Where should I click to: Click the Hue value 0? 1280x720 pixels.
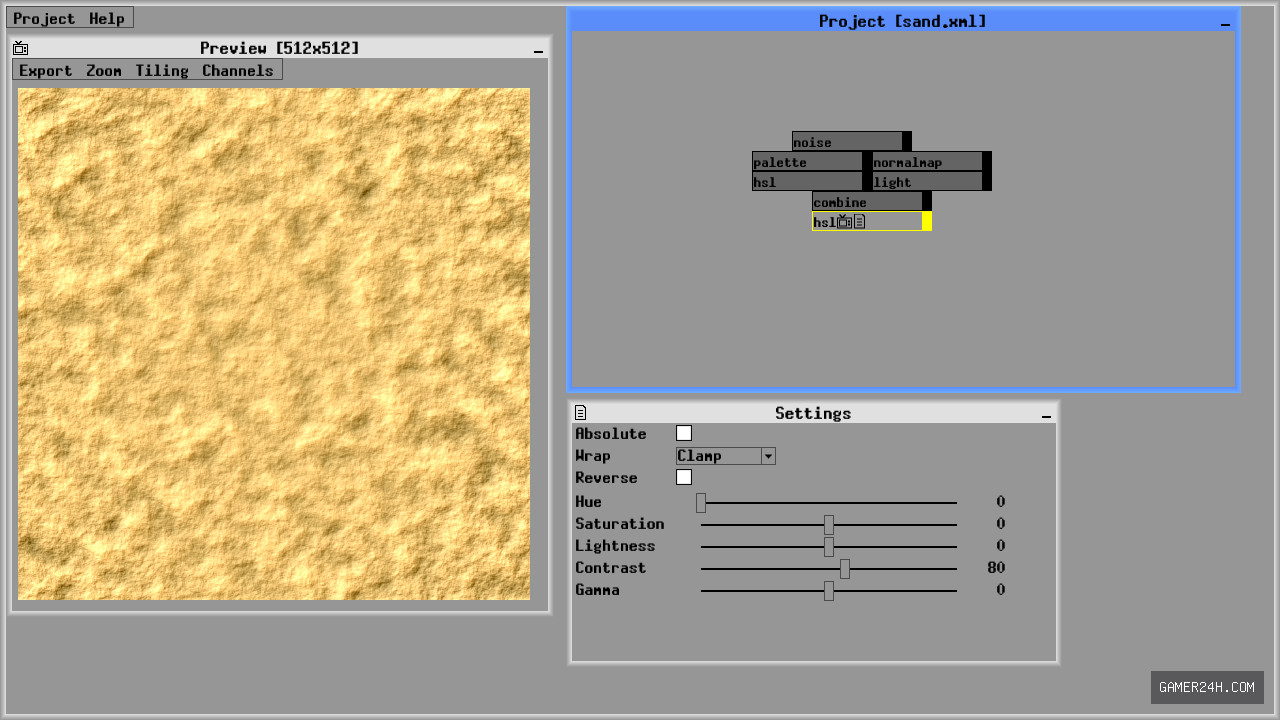1000,502
